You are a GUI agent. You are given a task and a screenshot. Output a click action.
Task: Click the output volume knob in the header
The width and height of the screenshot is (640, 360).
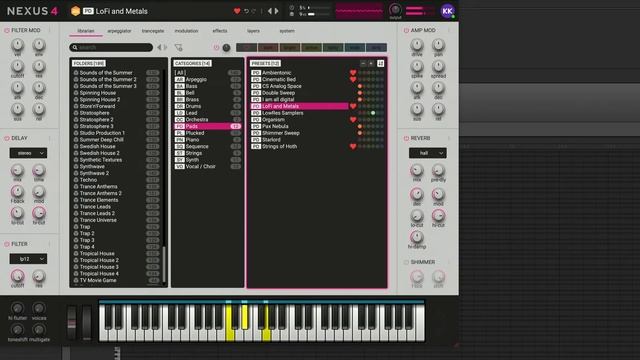(395, 9)
